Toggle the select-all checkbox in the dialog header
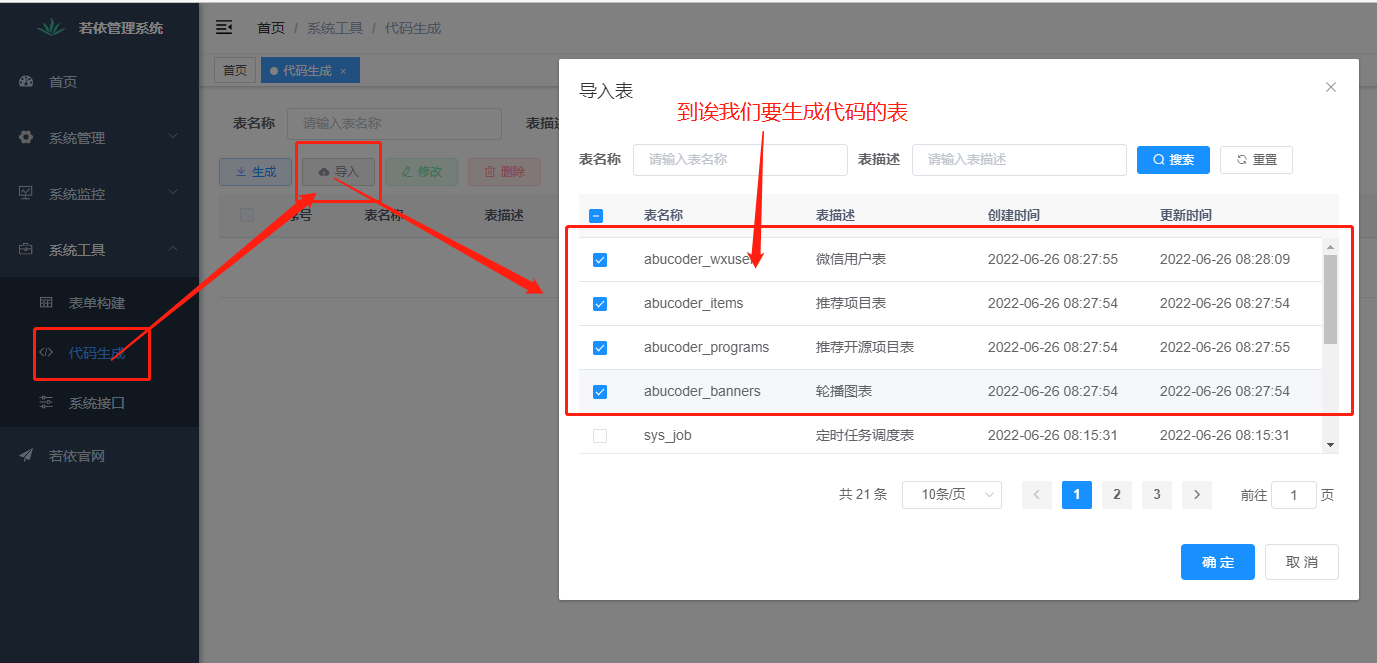1377x663 pixels. click(596, 216)
